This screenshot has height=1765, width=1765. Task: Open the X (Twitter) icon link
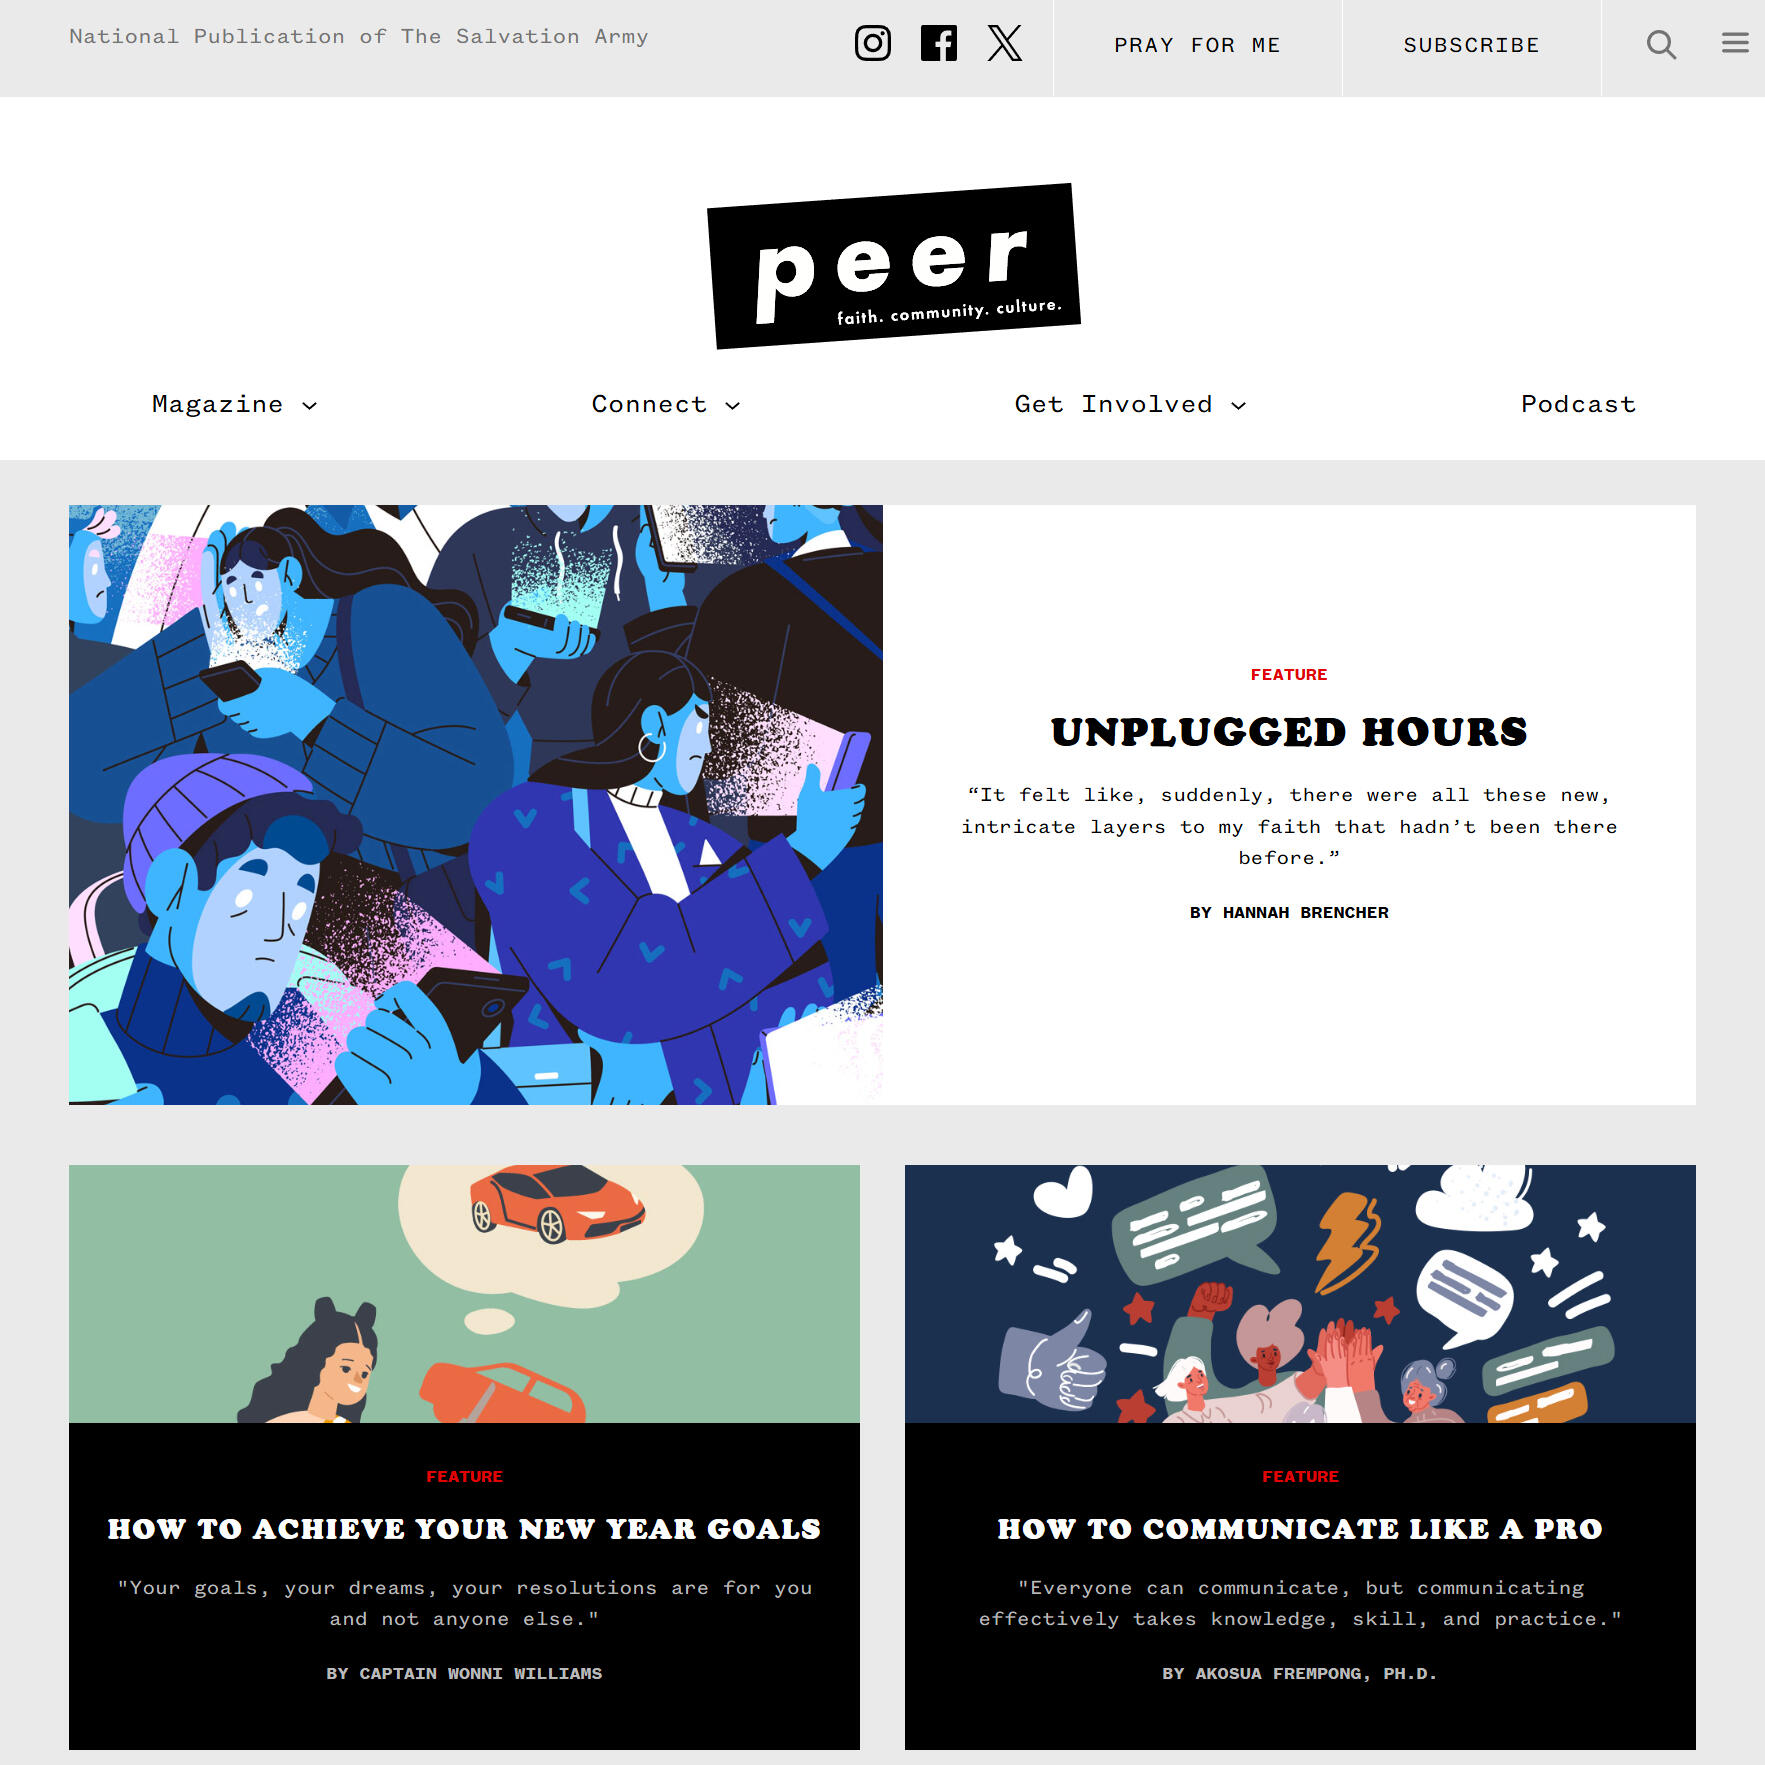pos(1005,43)
